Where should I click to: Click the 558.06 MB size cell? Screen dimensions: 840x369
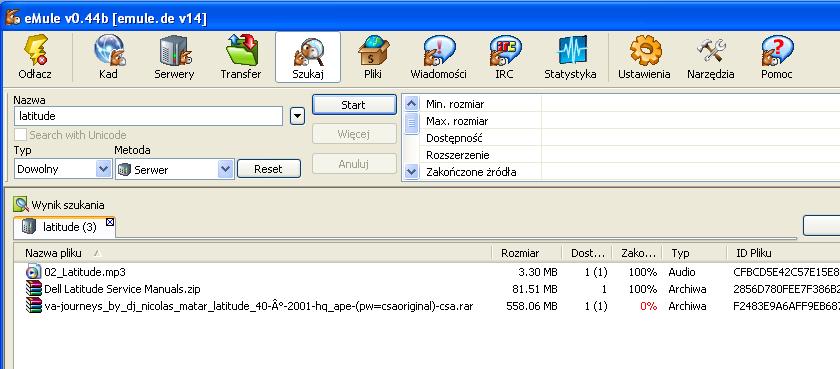click(x=531, y=306)
